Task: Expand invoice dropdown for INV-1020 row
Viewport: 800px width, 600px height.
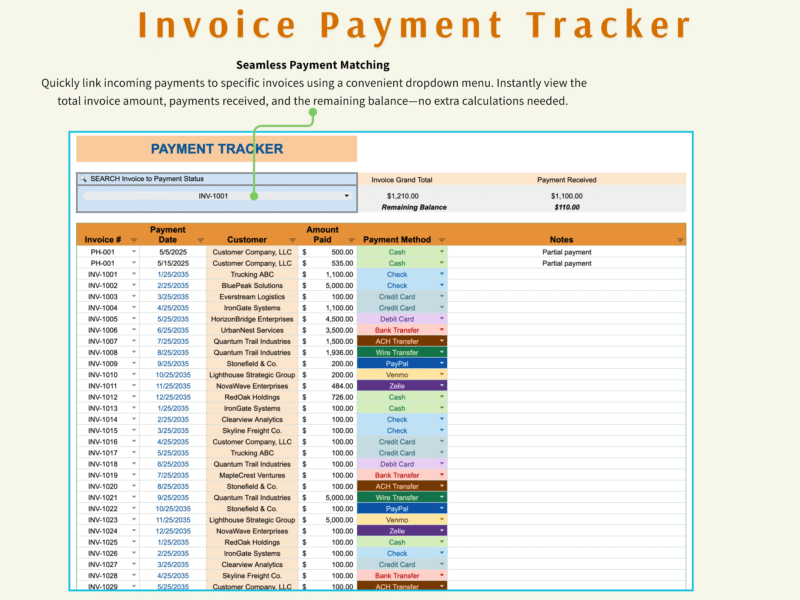Action: (134, 486)
